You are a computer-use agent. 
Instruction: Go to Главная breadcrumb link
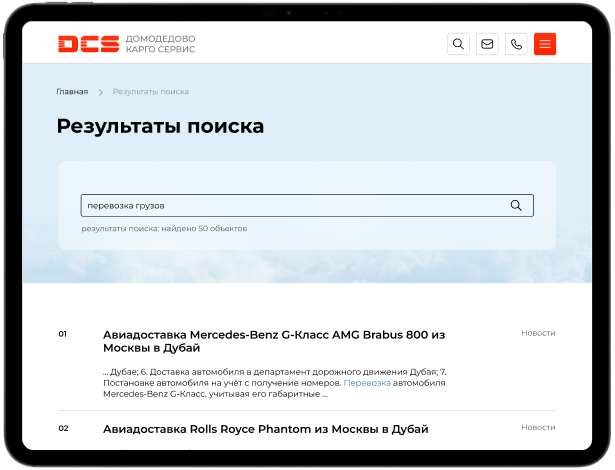tap(72, 92)
